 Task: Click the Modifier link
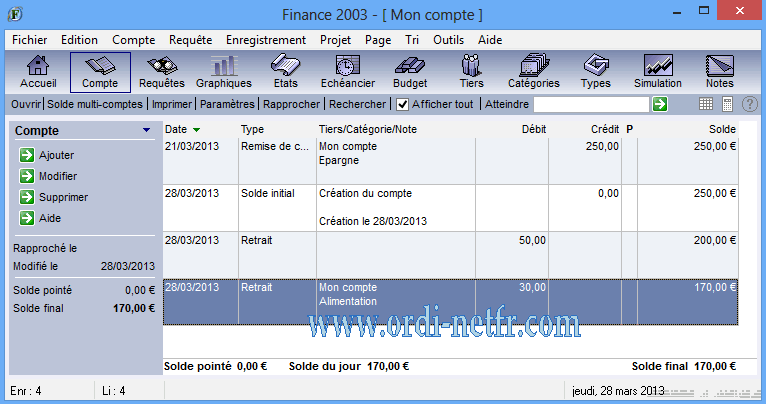click(58, 176)
